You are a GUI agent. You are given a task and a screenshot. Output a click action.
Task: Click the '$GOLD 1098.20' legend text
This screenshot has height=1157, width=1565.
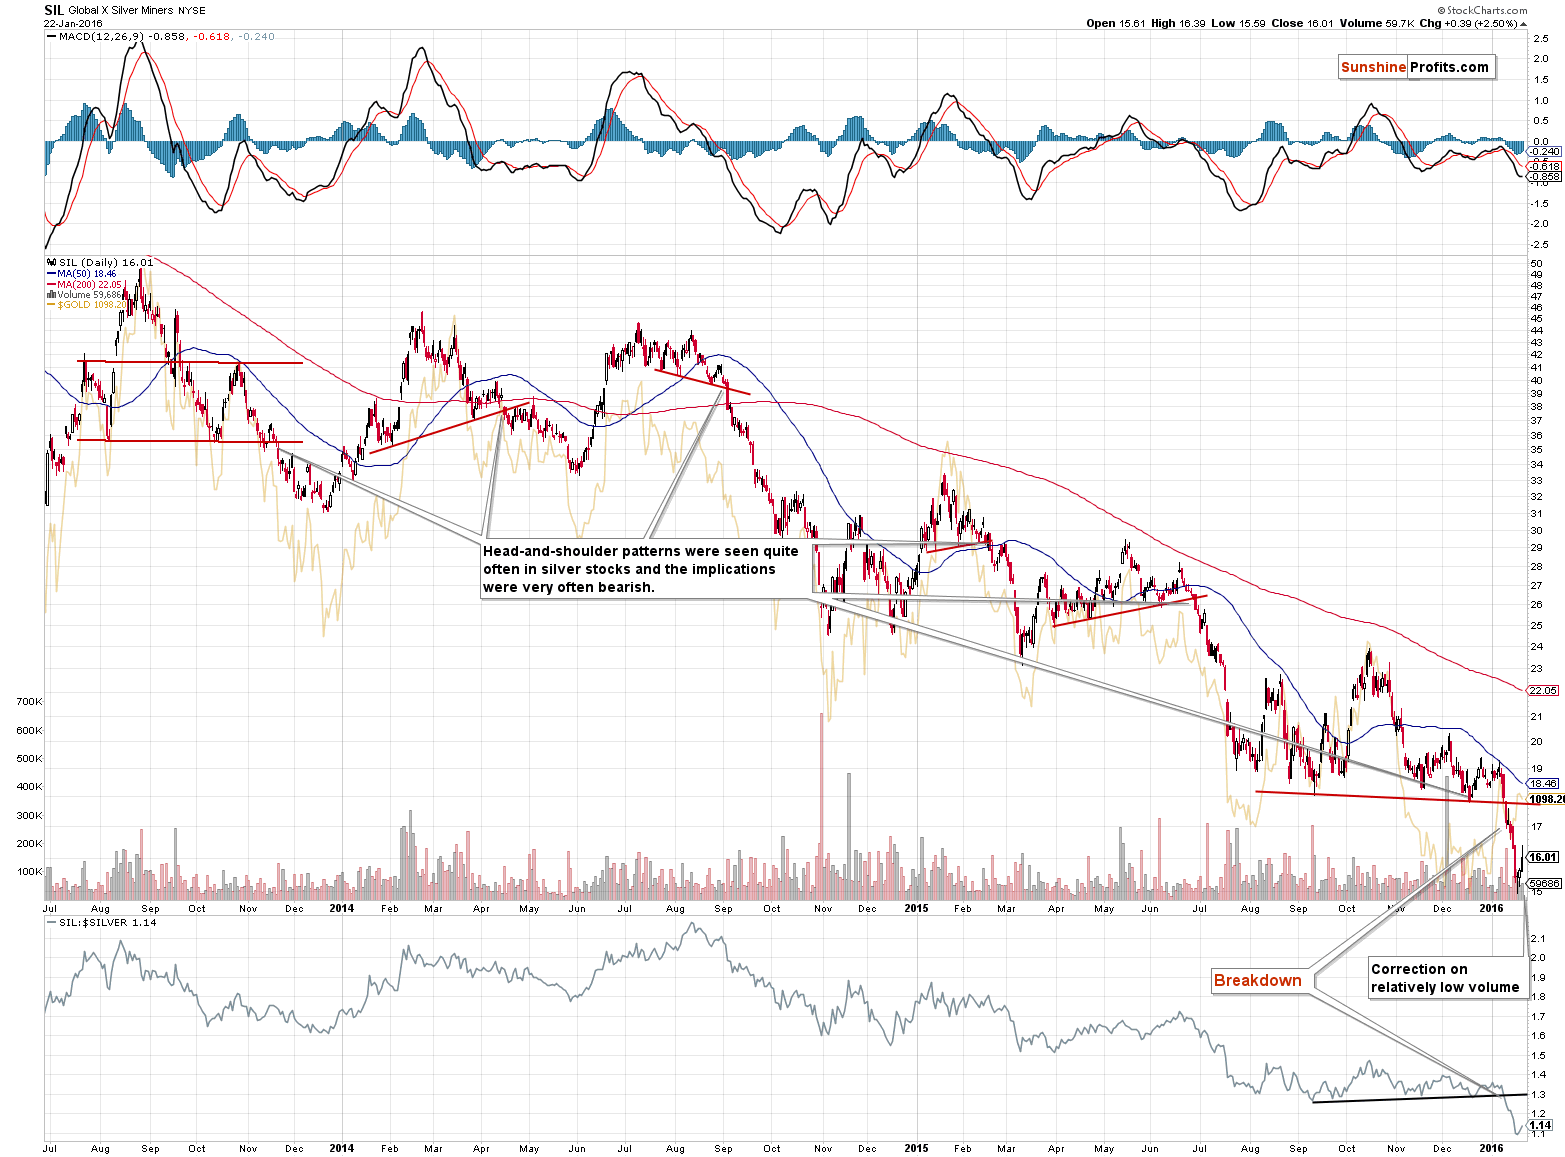point(92,304)
